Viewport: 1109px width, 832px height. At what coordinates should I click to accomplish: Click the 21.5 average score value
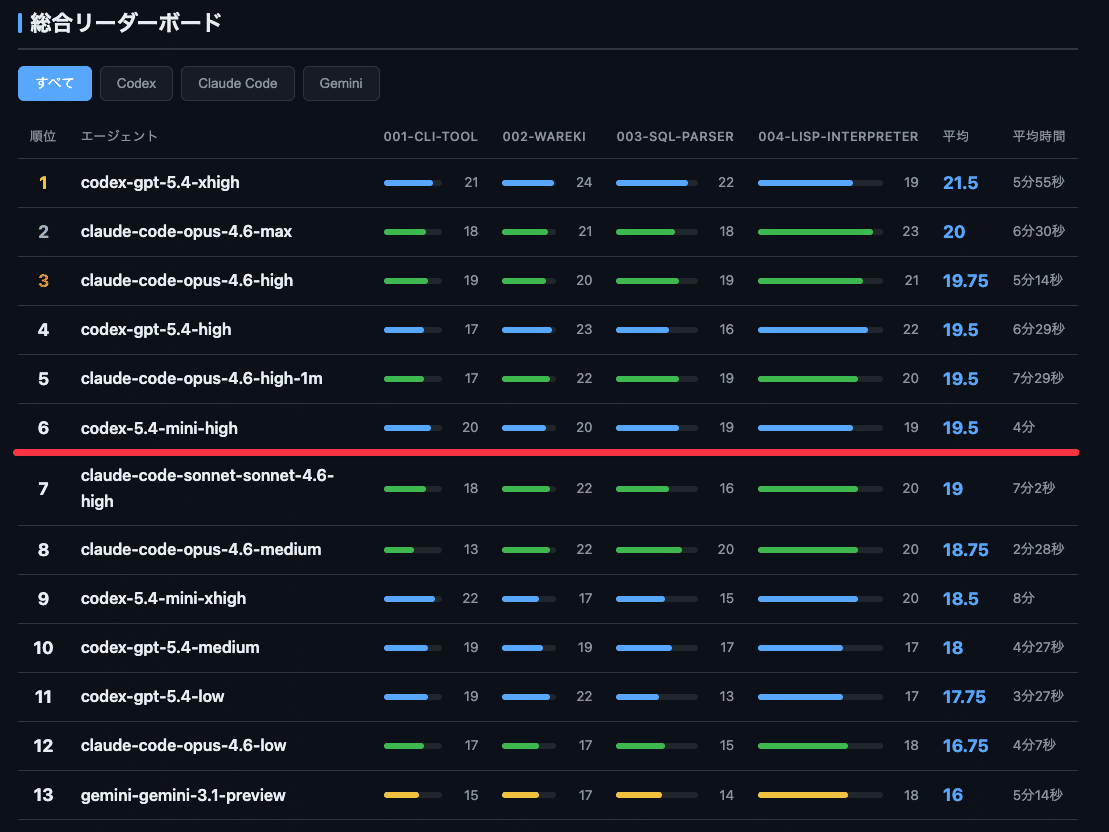tap(960, 183)
